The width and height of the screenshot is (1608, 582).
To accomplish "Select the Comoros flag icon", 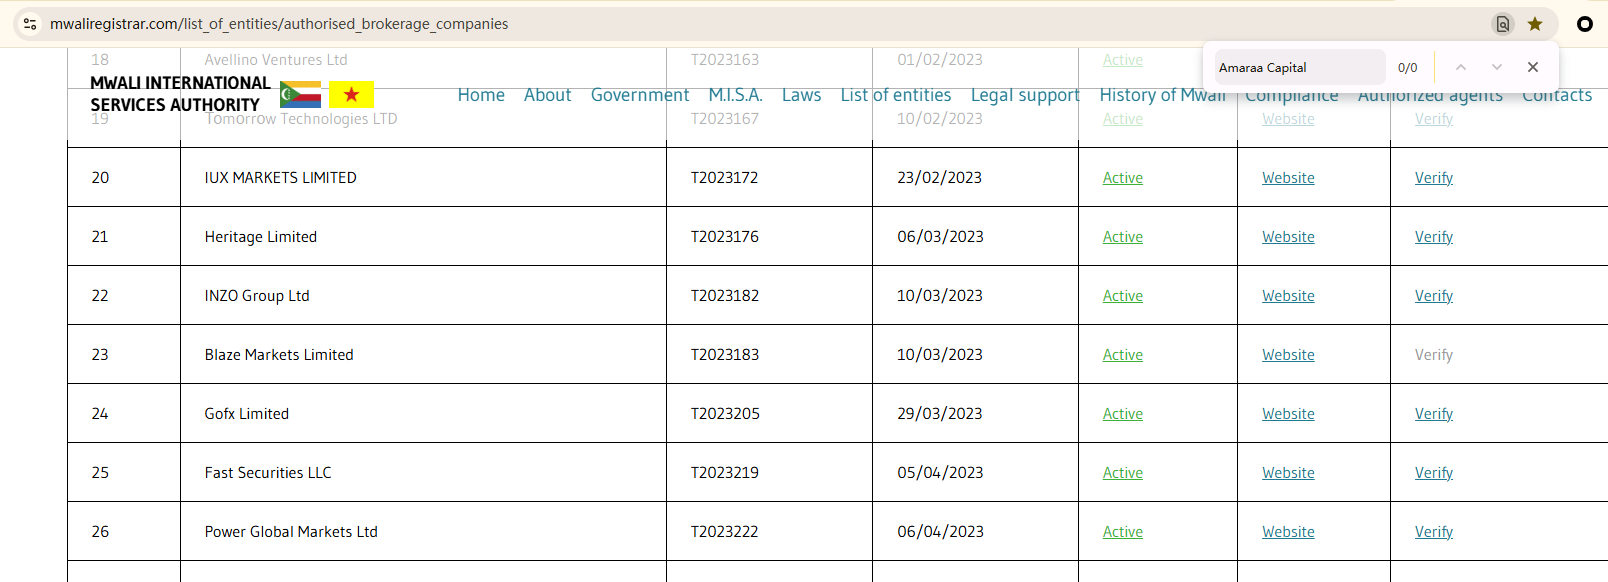I will point(300,94).
